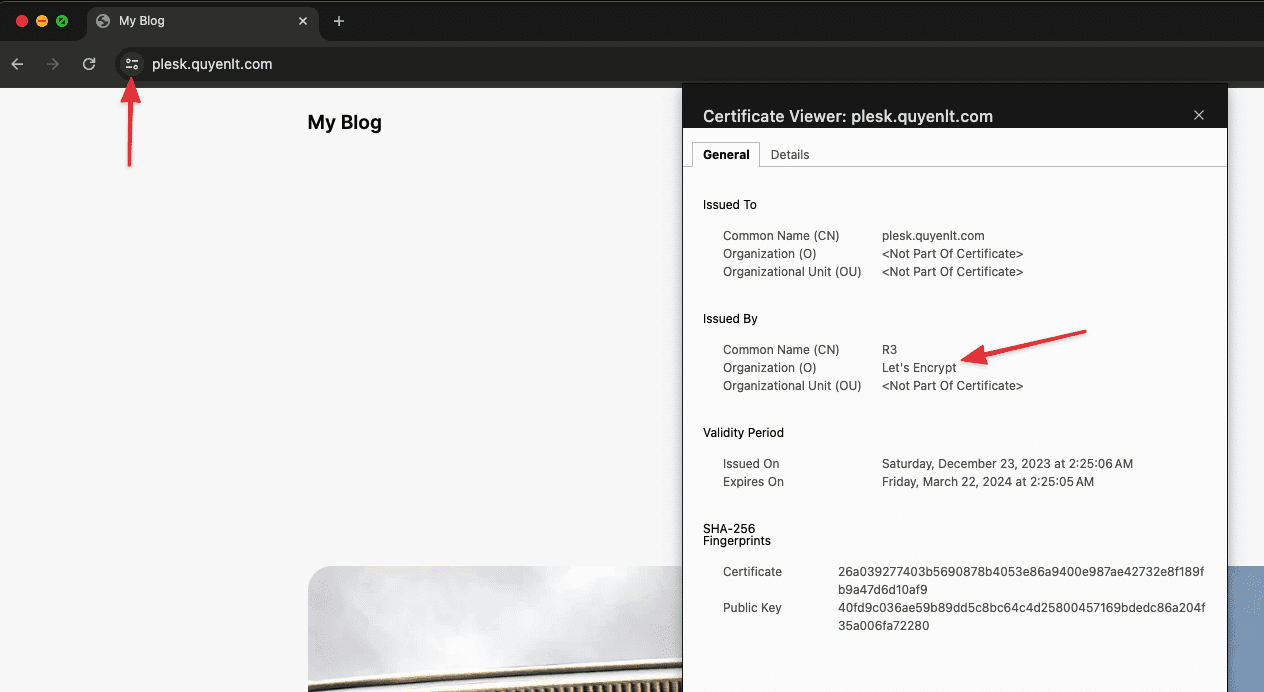Click globe favicon on My Blog tab
The height and width of the screenshot is (692, 1264).
(103, 21)
